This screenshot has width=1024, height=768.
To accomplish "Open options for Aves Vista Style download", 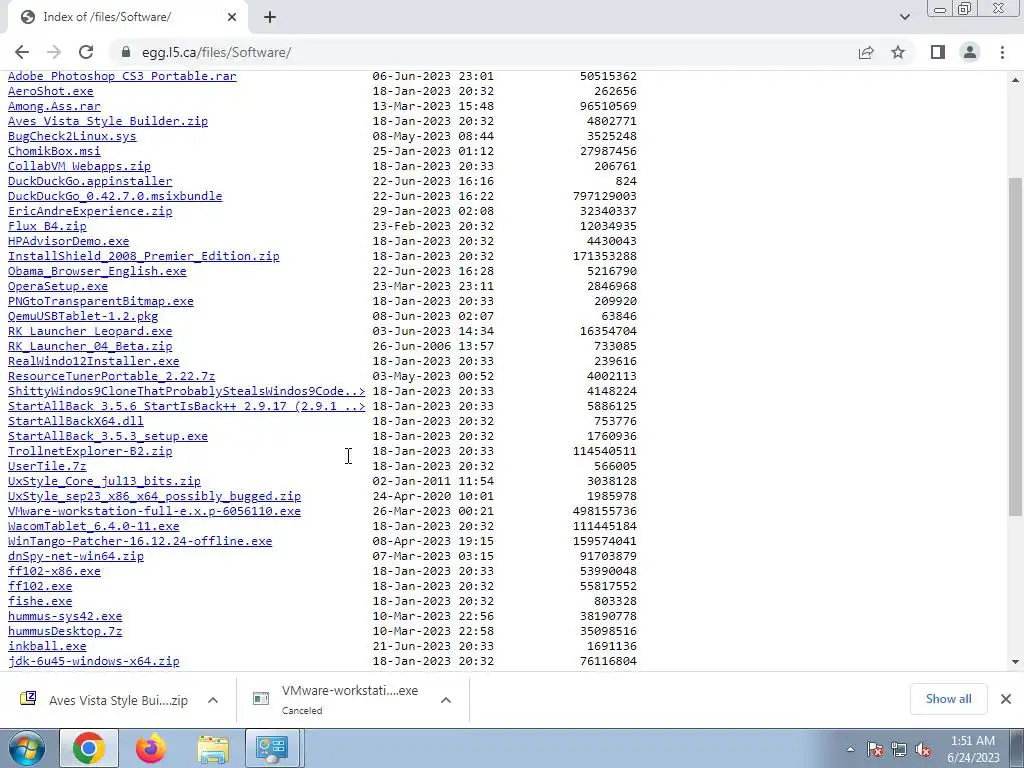I will click(x=213, y=700).
